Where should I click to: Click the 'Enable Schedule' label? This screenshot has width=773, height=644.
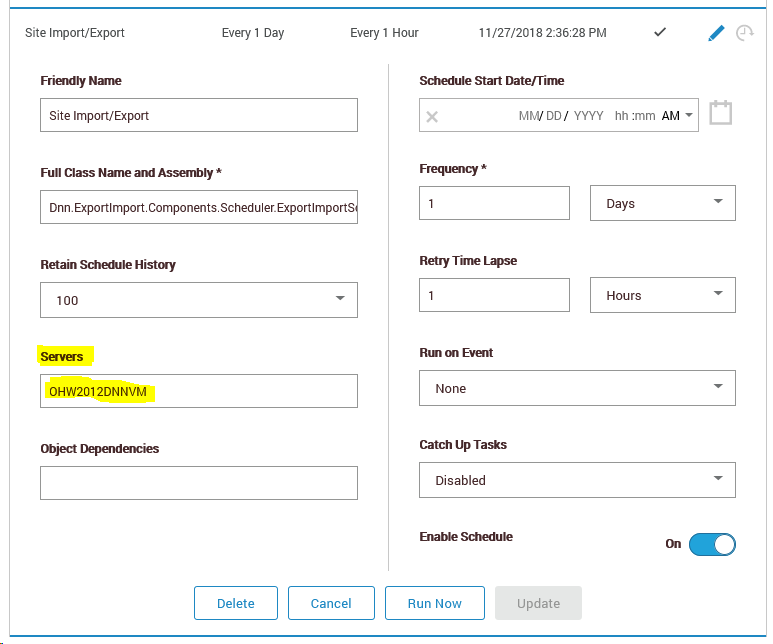466,537
